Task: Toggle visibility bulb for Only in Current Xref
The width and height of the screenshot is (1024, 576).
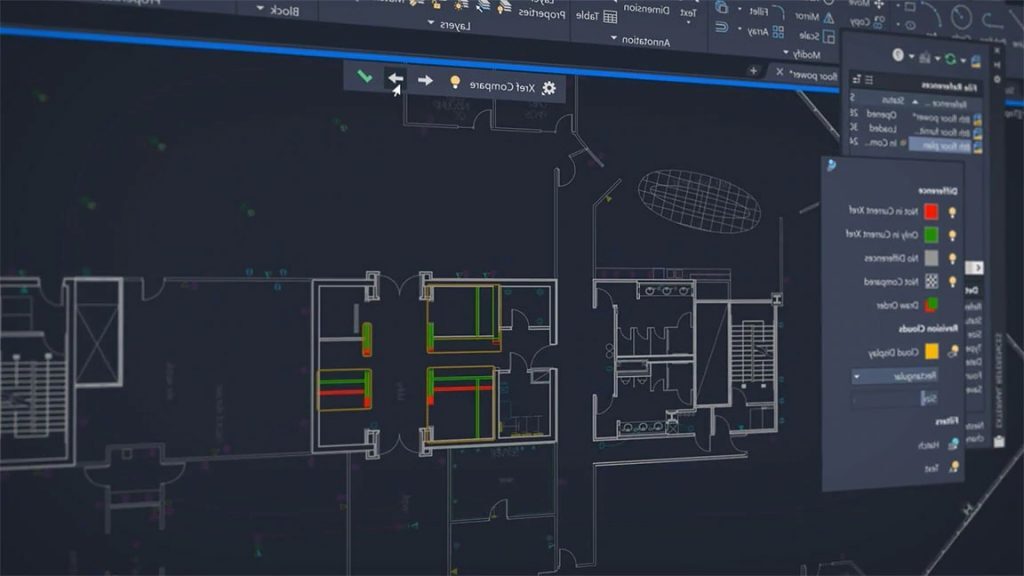Action: click(951, 235)
